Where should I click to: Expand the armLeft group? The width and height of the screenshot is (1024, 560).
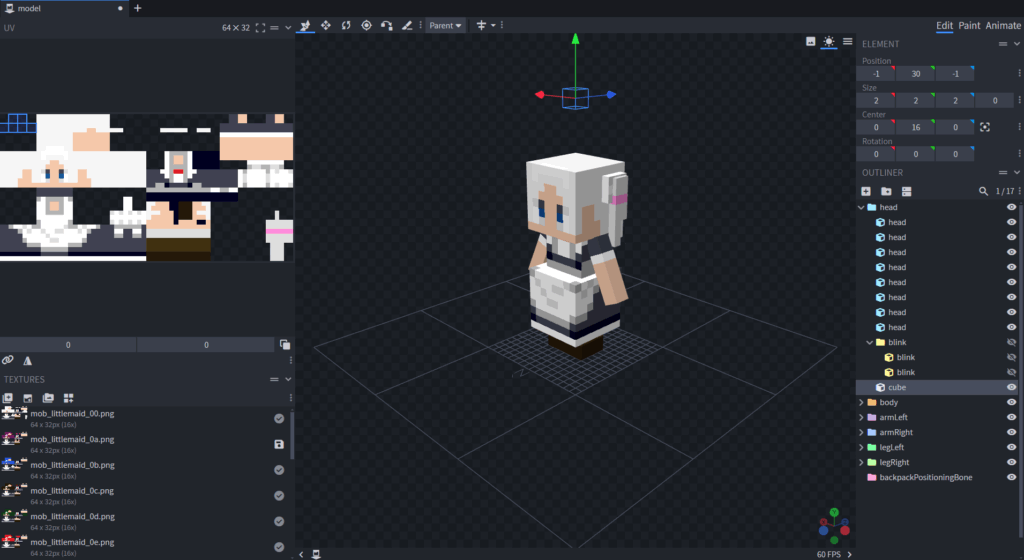[x=861, y=417]
